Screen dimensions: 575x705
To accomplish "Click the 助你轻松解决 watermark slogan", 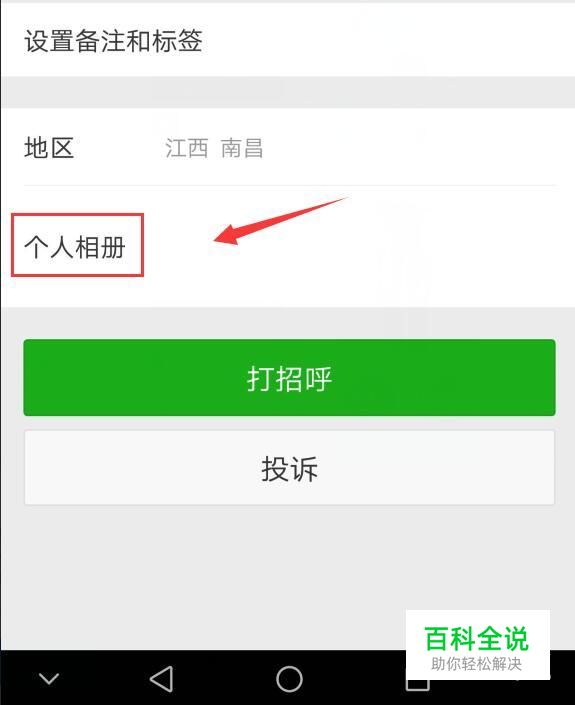I will click(477, 664).
